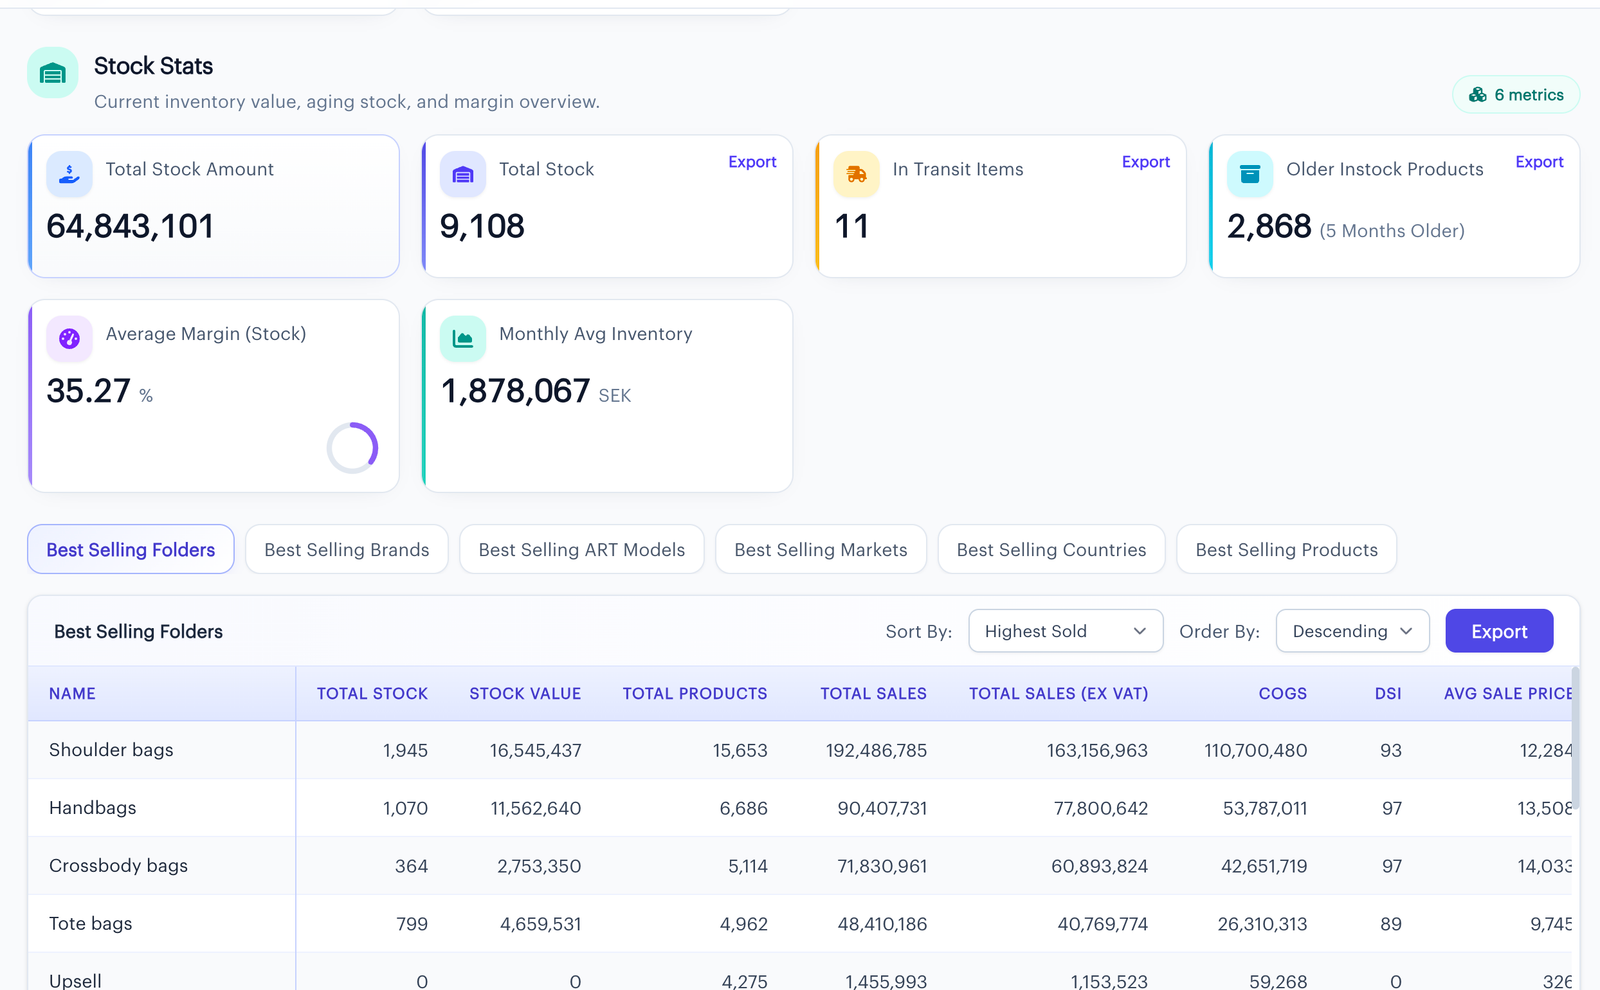
Task: Select the Upsell row name
Action: (75, 981)
